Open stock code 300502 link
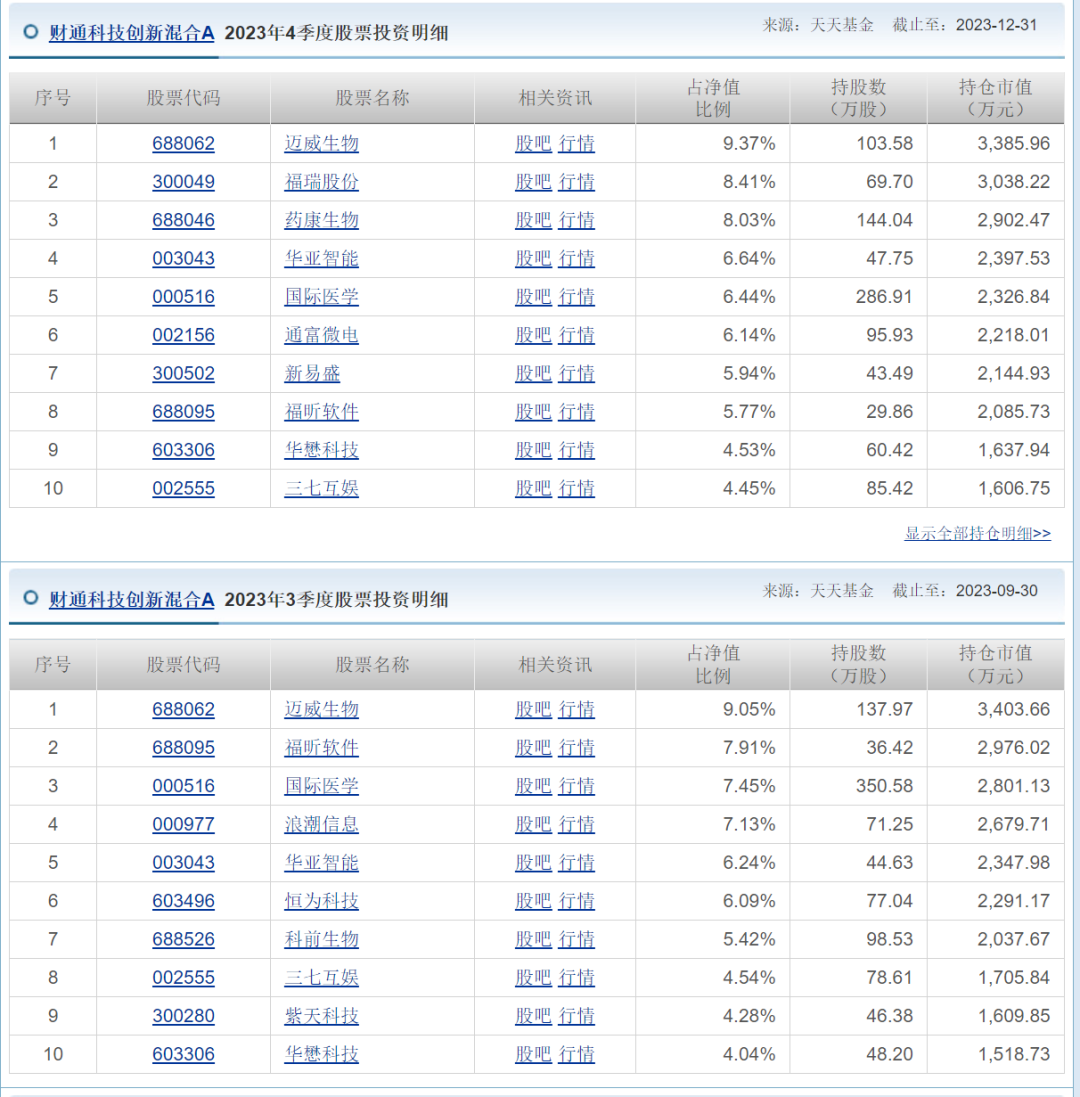This screenshot has height=1097, width=1080. click(x=183, y=374)
